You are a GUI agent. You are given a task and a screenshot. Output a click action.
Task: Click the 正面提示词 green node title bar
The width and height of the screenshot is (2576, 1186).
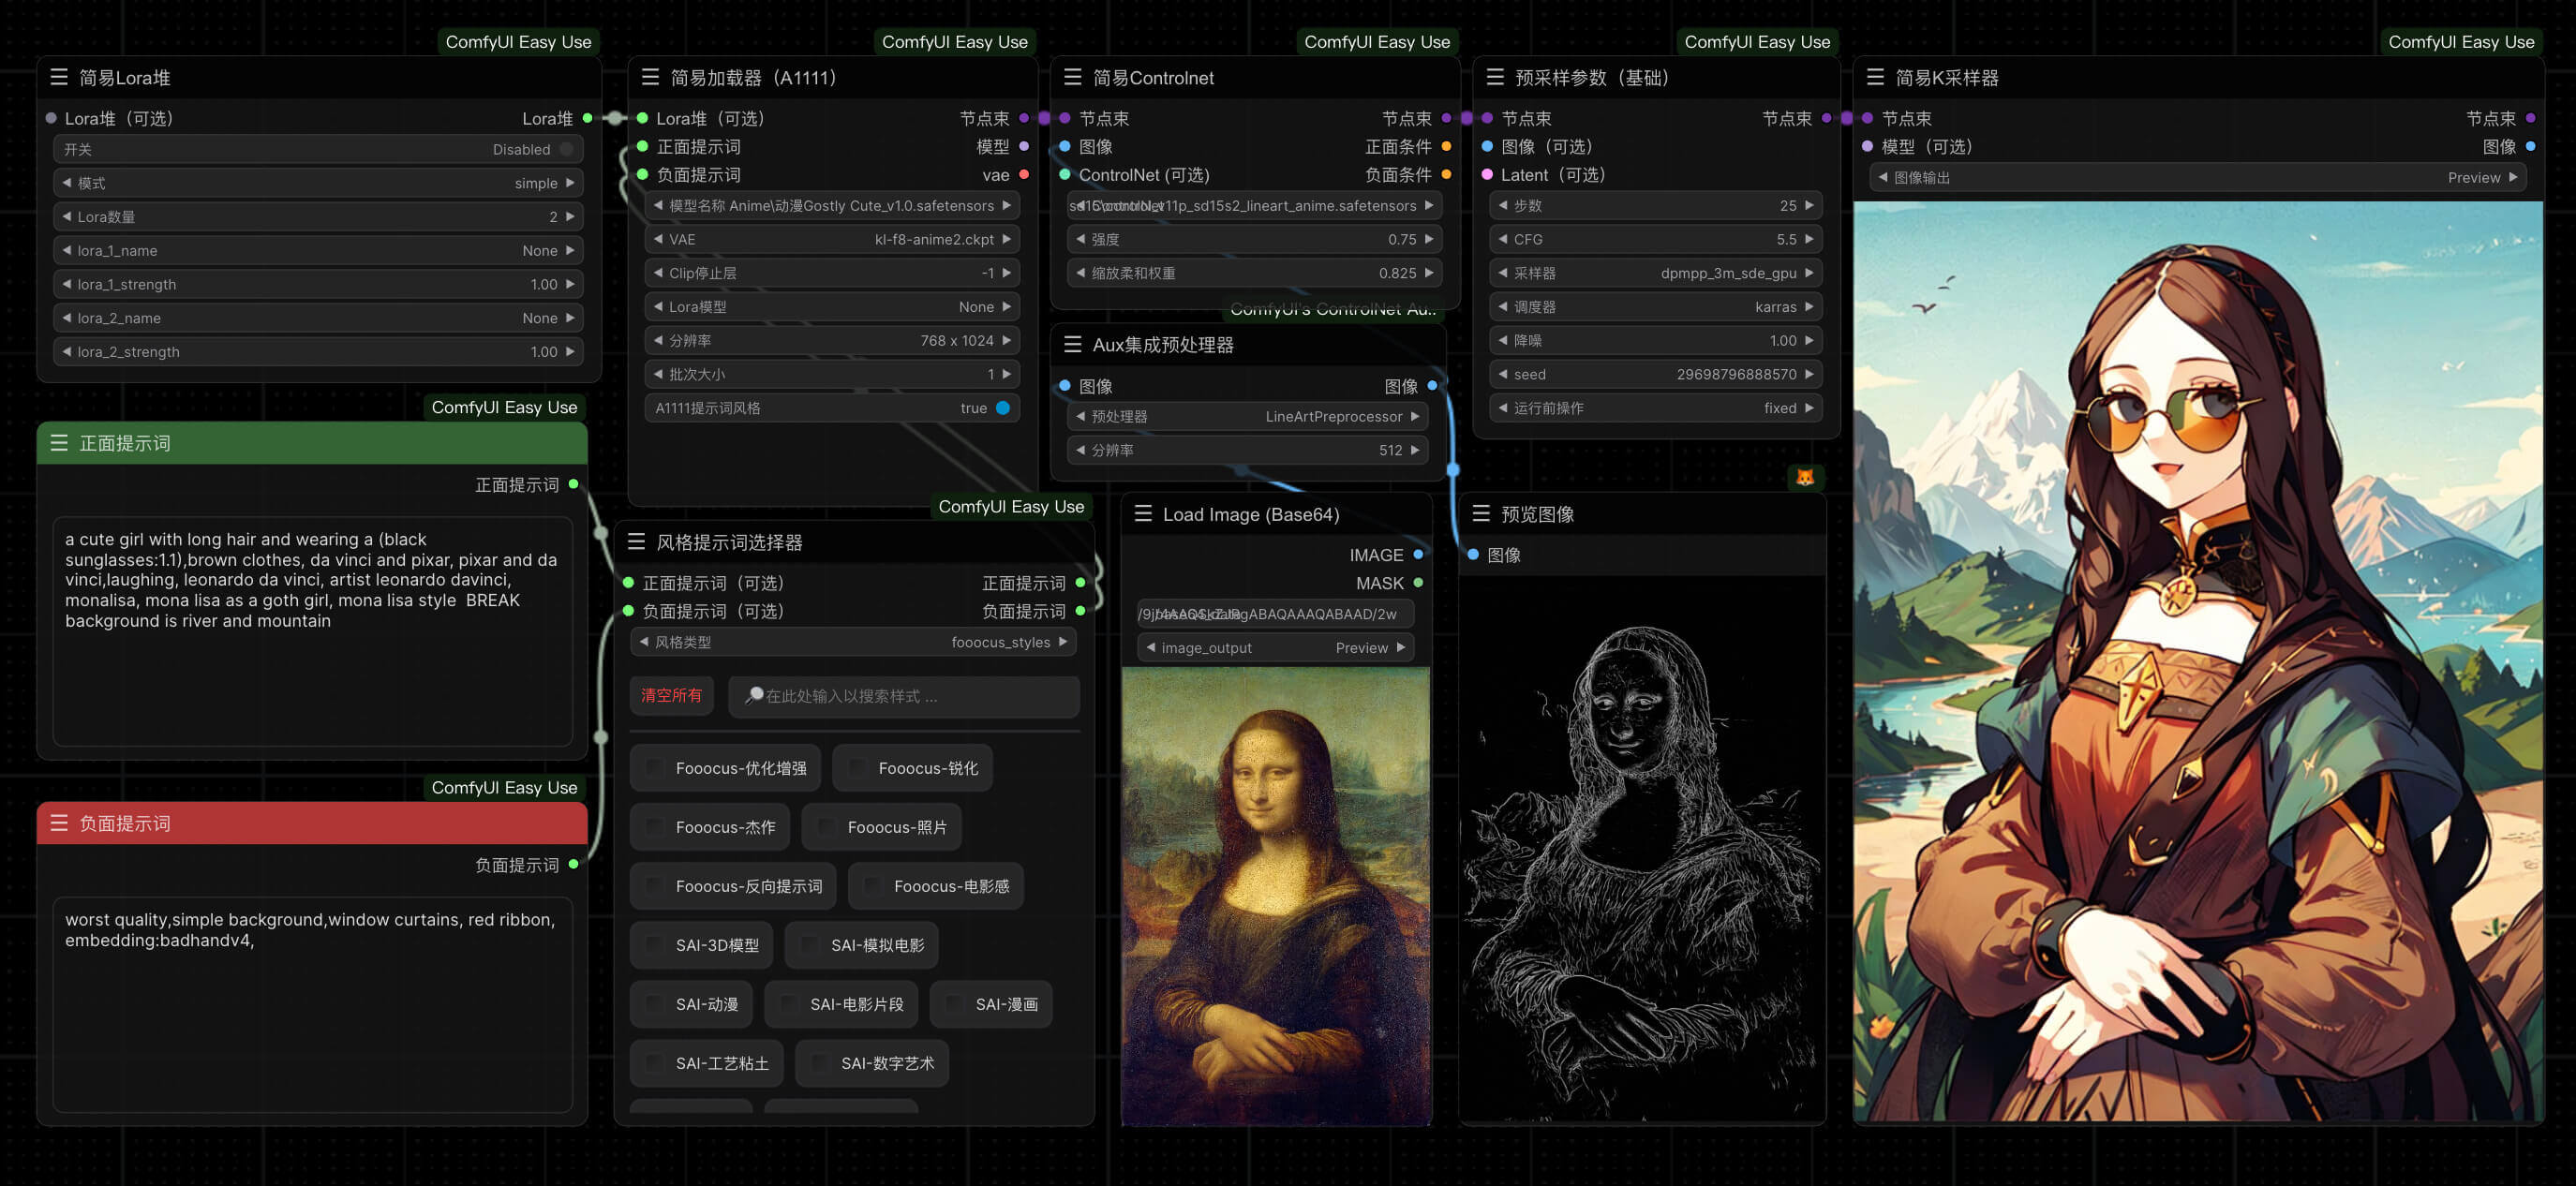tap(312, 443)
